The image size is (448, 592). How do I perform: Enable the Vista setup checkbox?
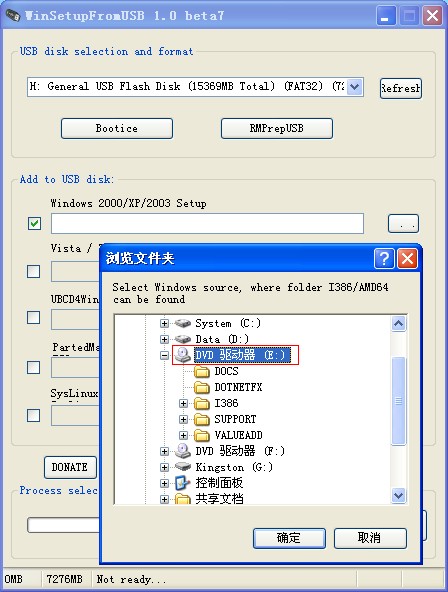[34, 271]
